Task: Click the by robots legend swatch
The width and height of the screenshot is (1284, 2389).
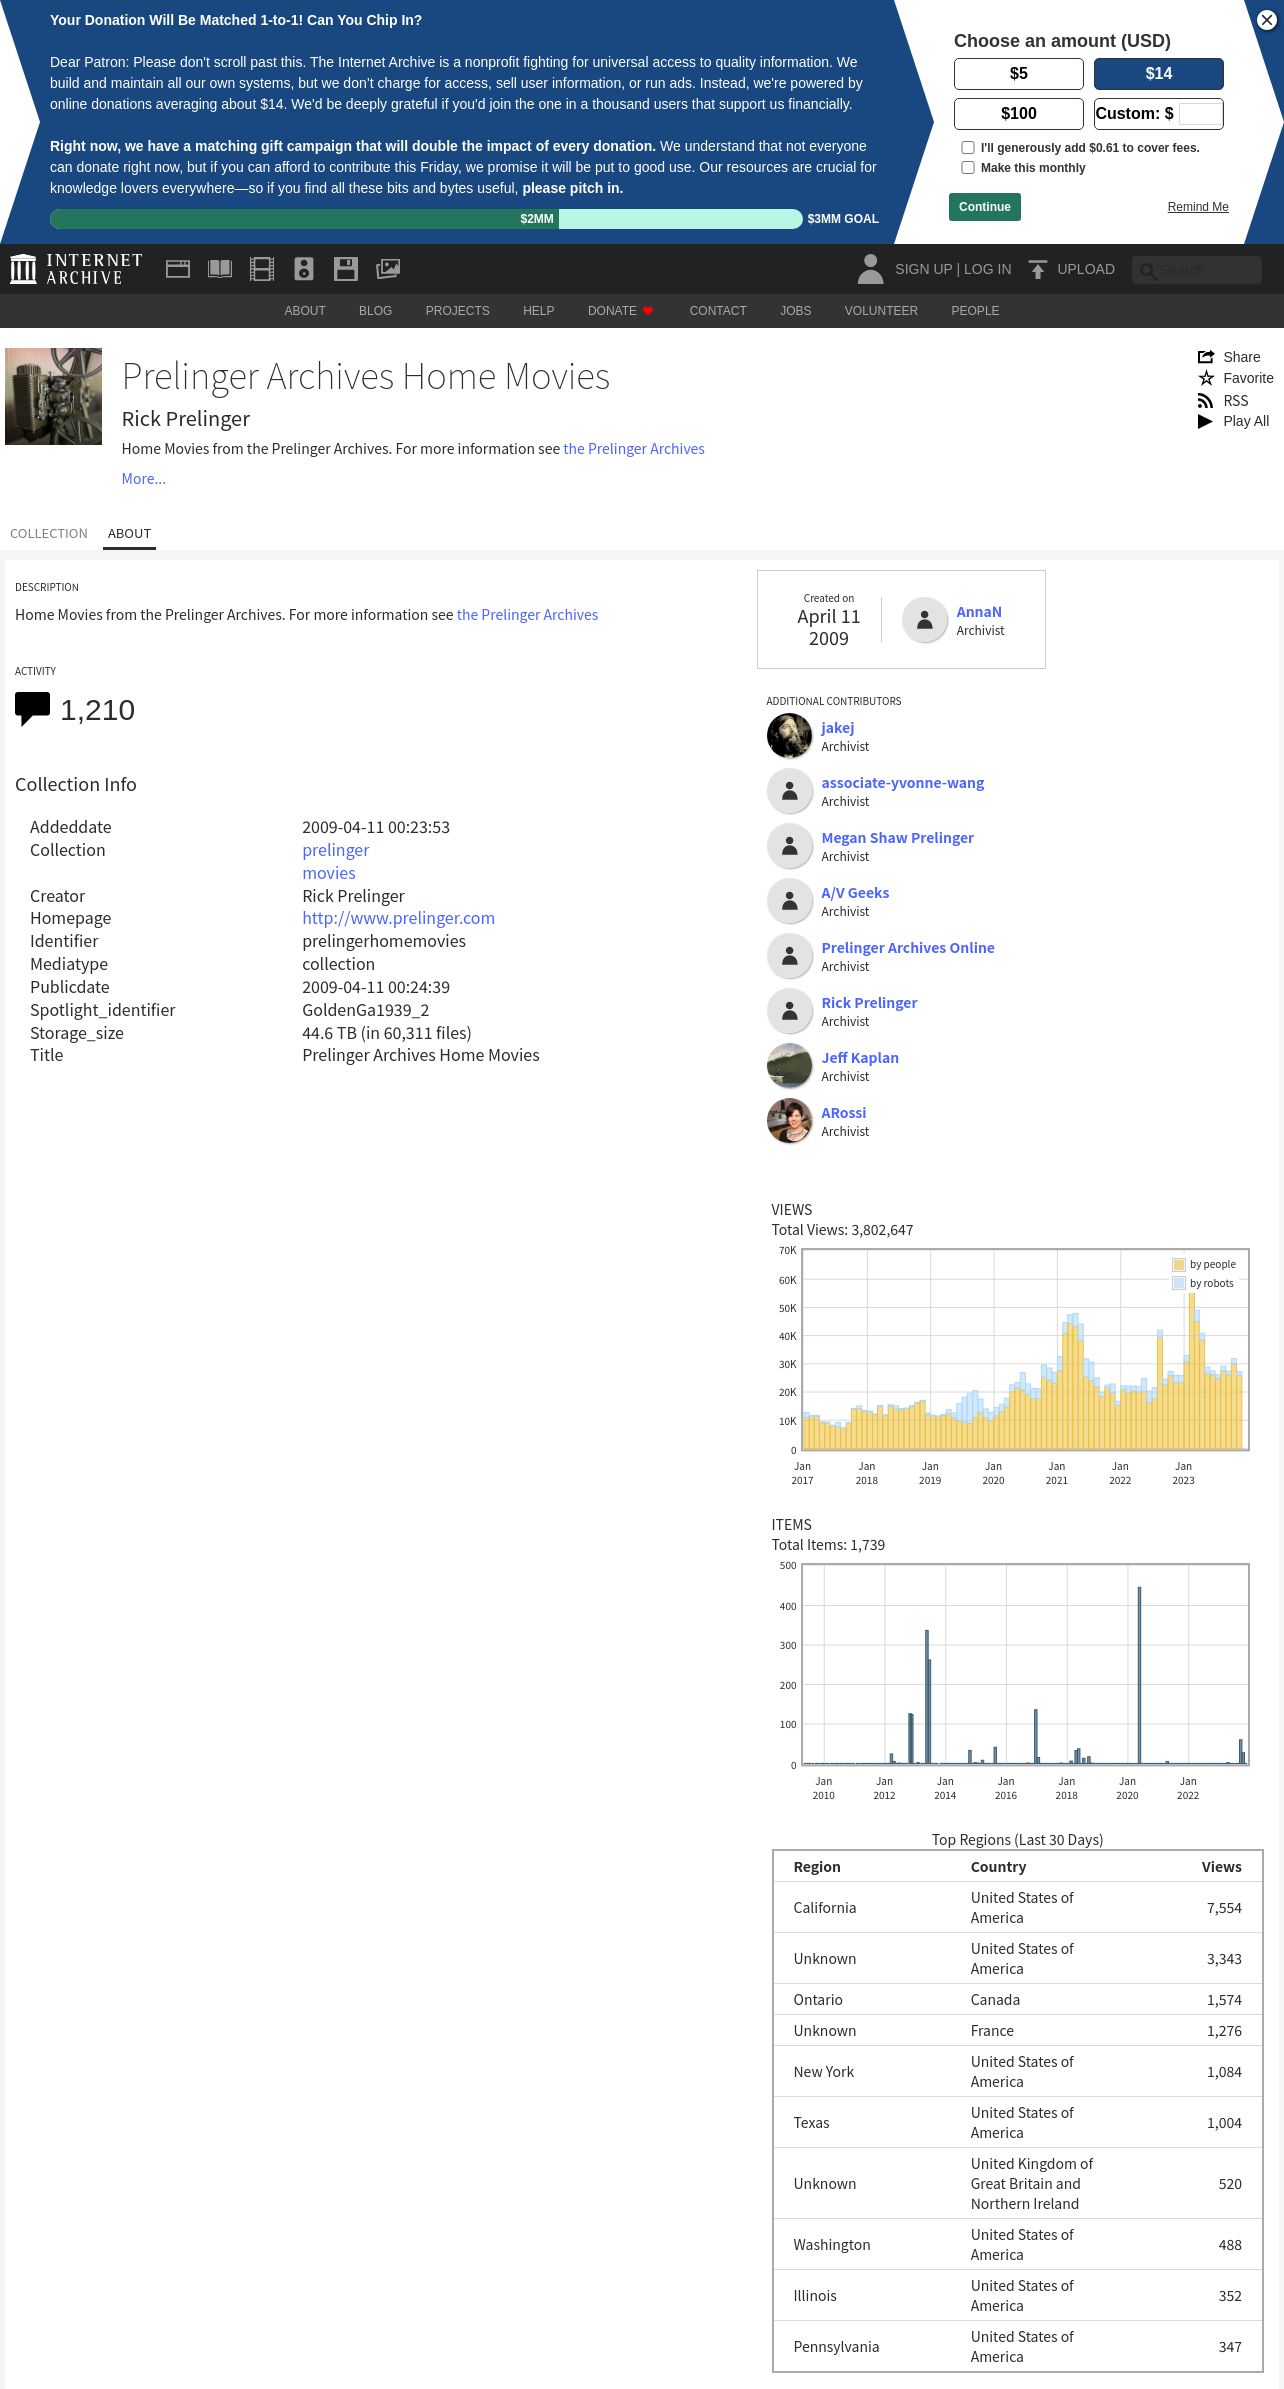Action: [1179, 1283]
